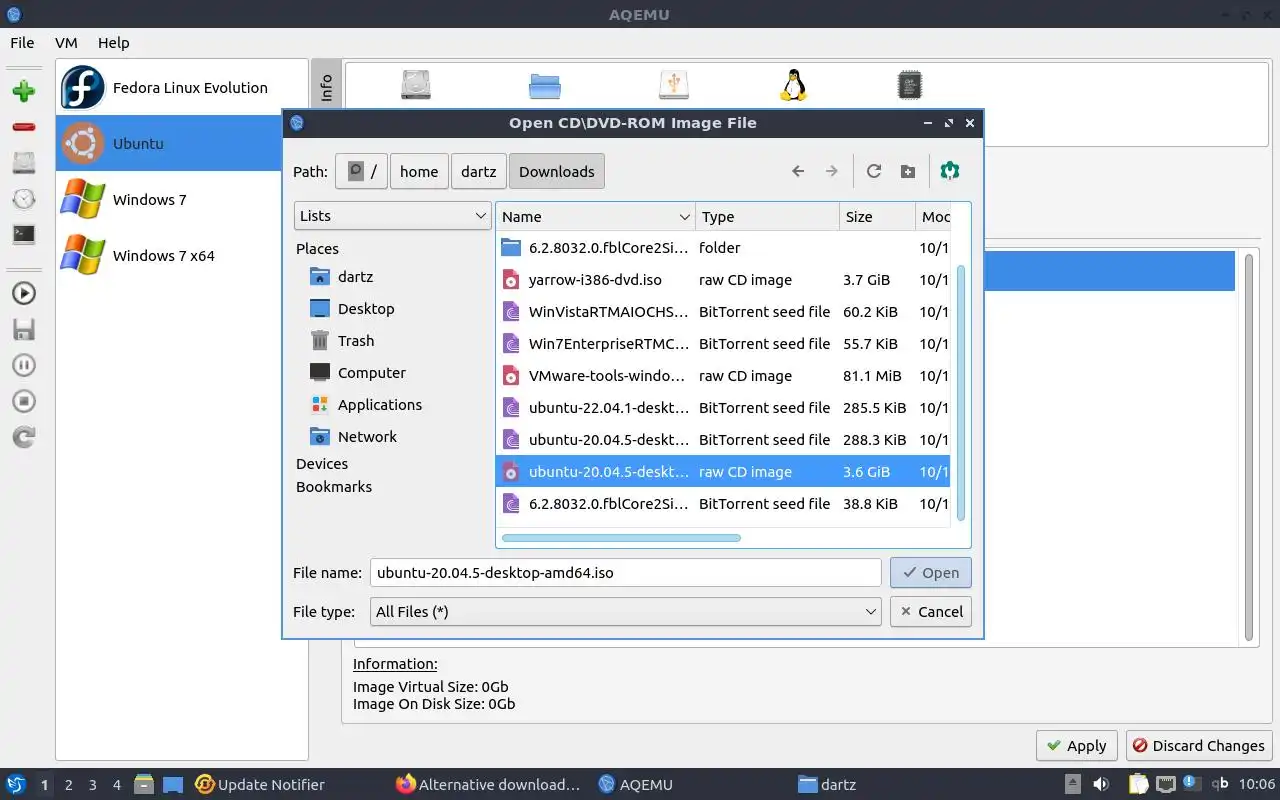Click the Downloads path segment

coord(557,171)
